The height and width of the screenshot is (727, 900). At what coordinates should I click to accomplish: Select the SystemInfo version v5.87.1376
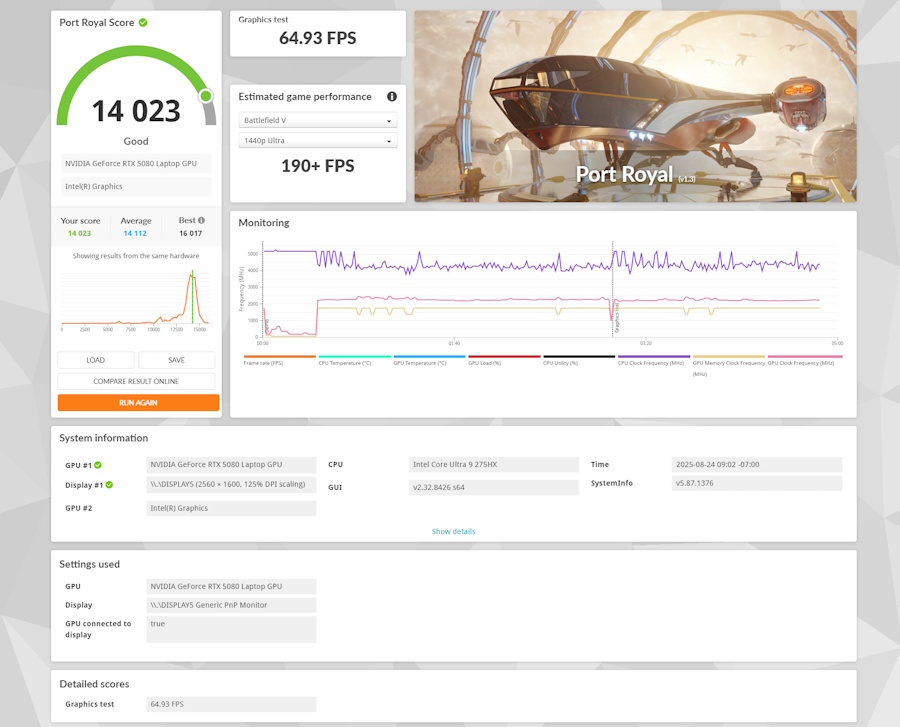[757, 483]
